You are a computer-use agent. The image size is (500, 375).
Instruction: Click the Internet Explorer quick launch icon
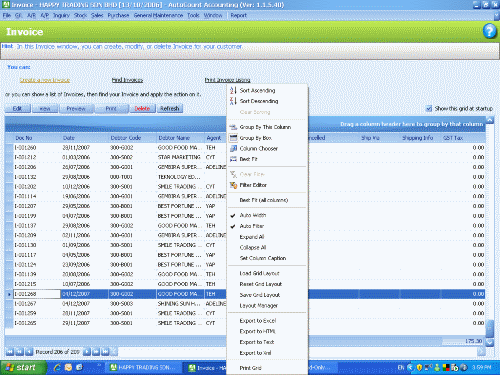[57, 367]
